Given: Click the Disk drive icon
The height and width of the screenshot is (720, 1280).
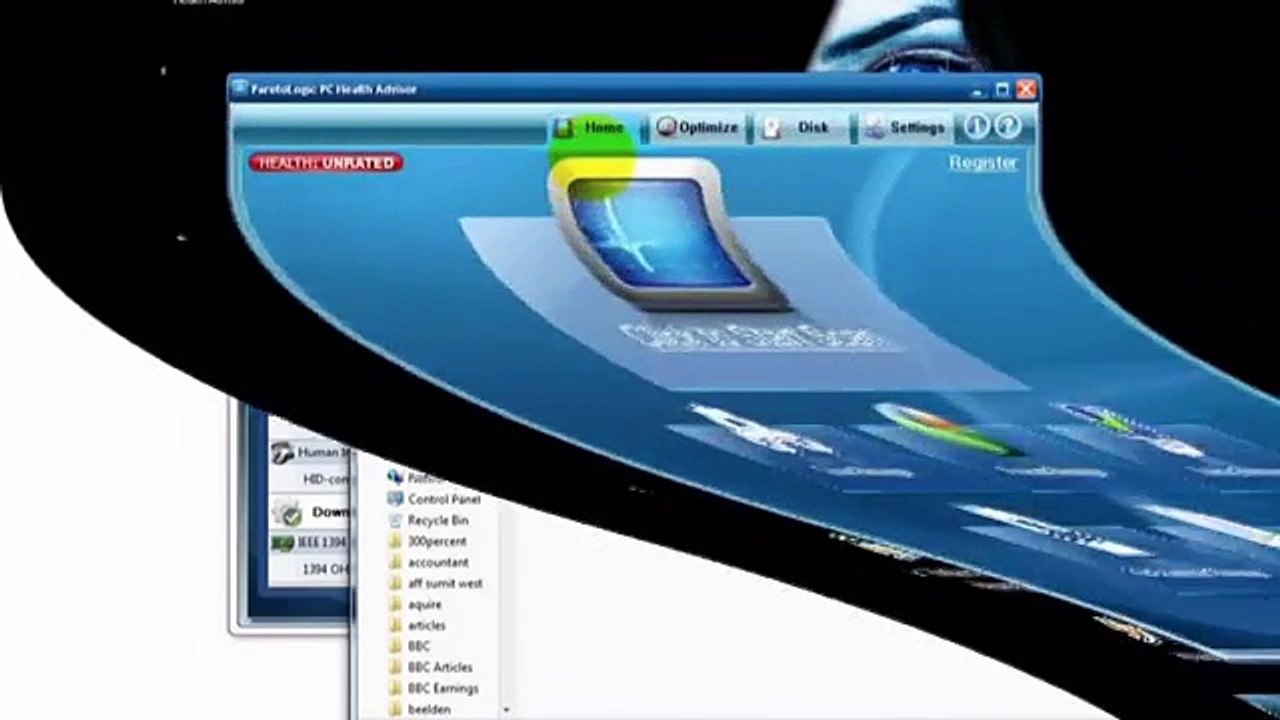Looking at the screenshot, I should pyautogui.click(x=771, y=128).
